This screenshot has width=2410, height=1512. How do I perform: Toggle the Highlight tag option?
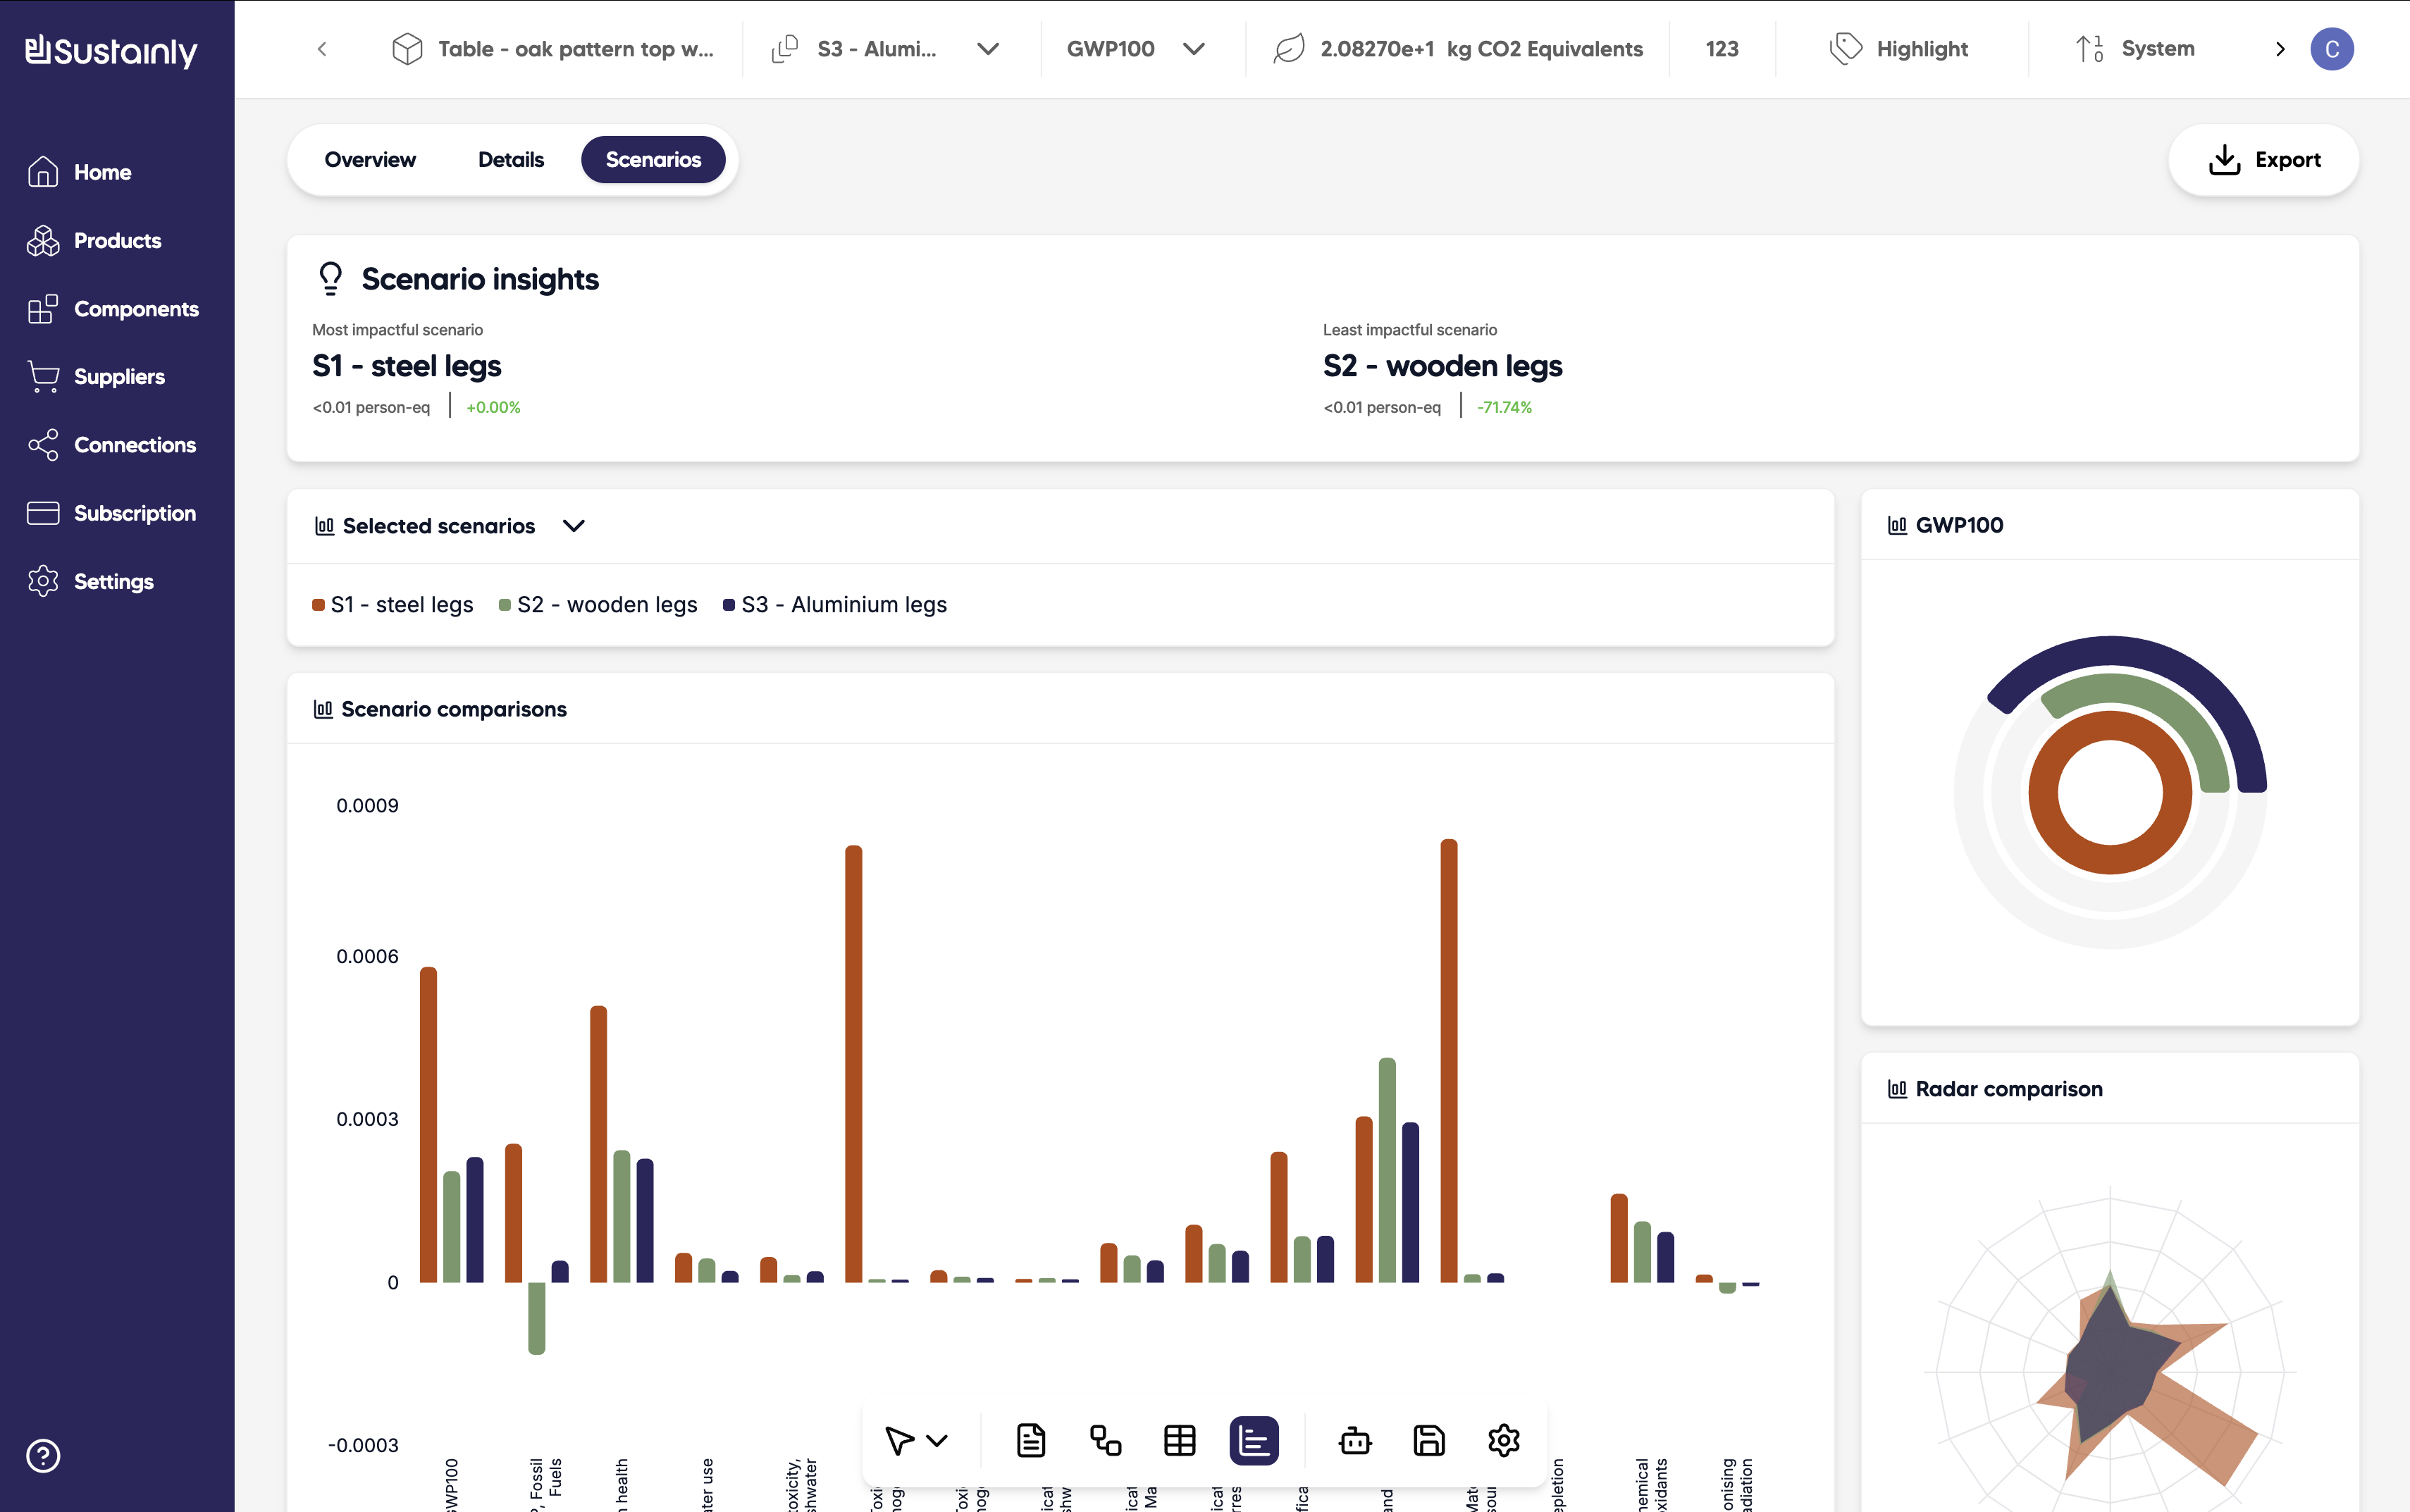[x=1899, y=49]
